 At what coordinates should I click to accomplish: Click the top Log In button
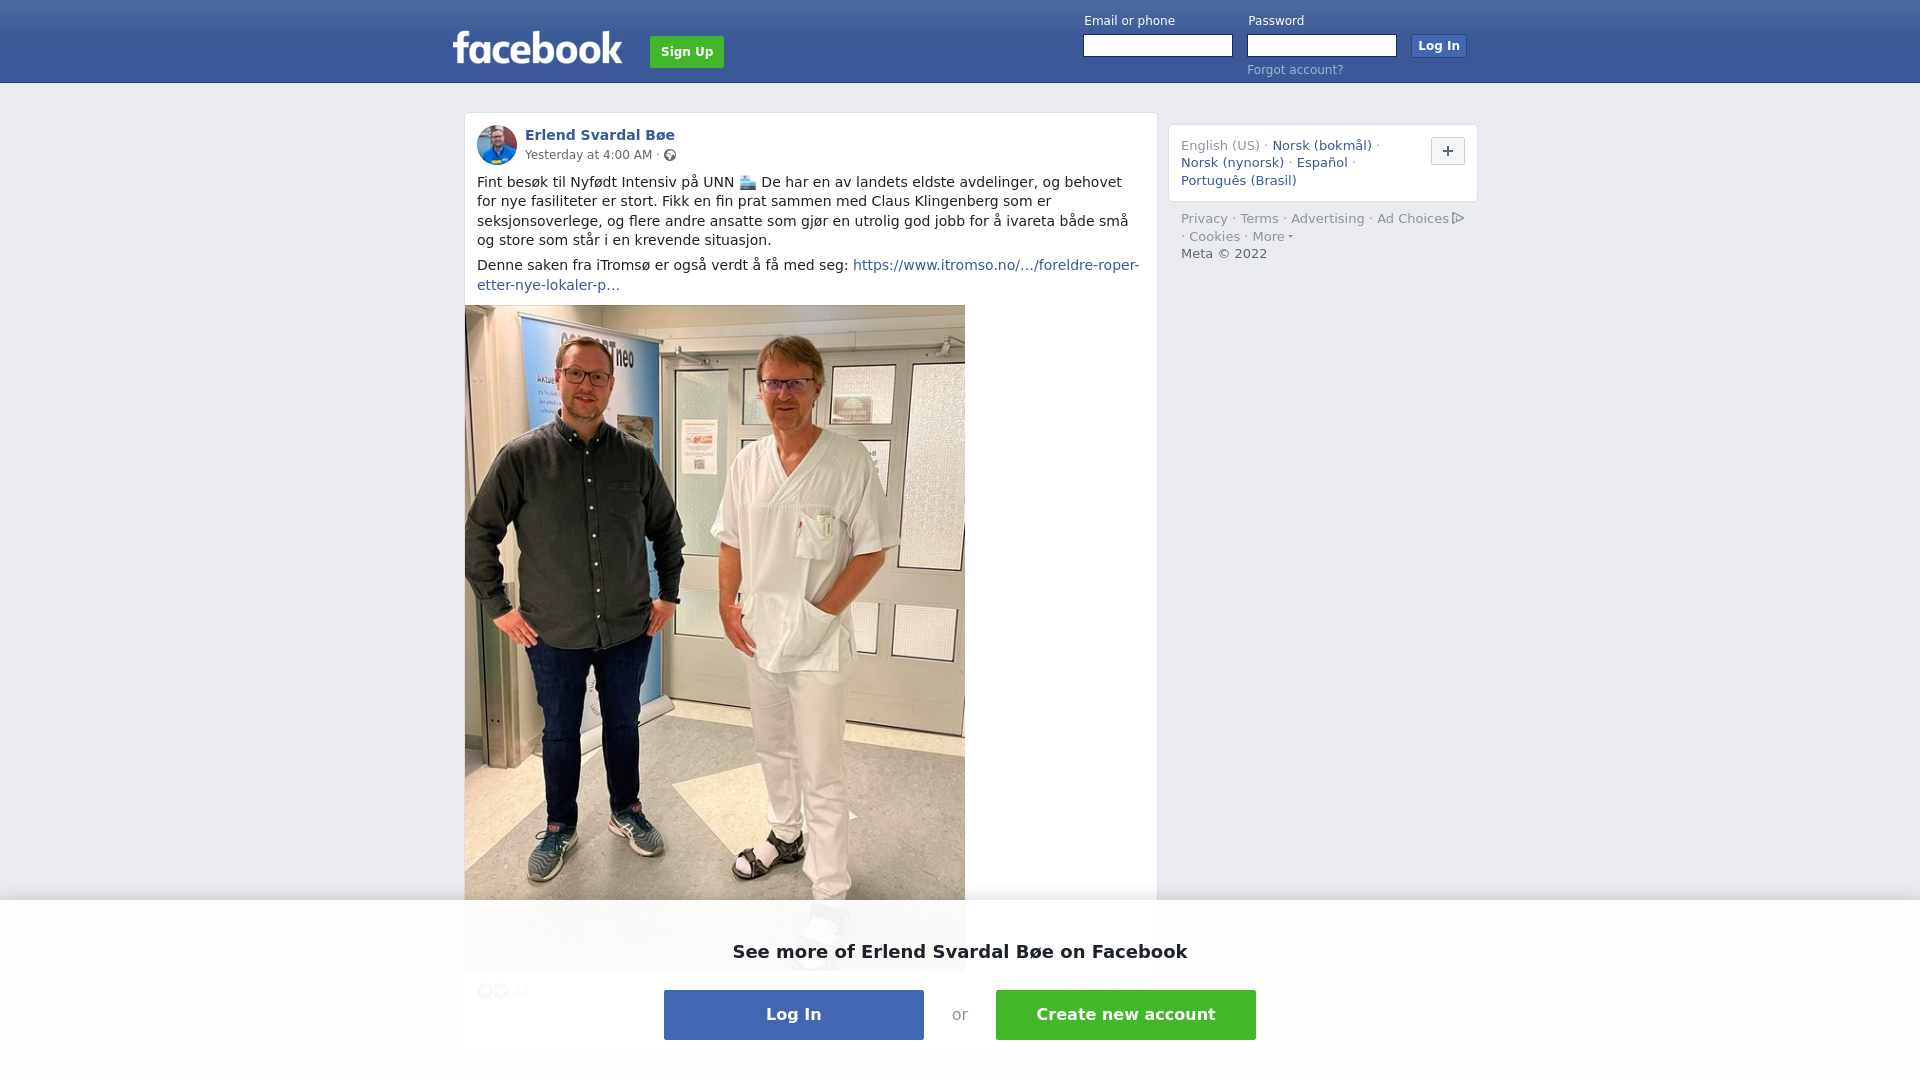pos(1438,46)
